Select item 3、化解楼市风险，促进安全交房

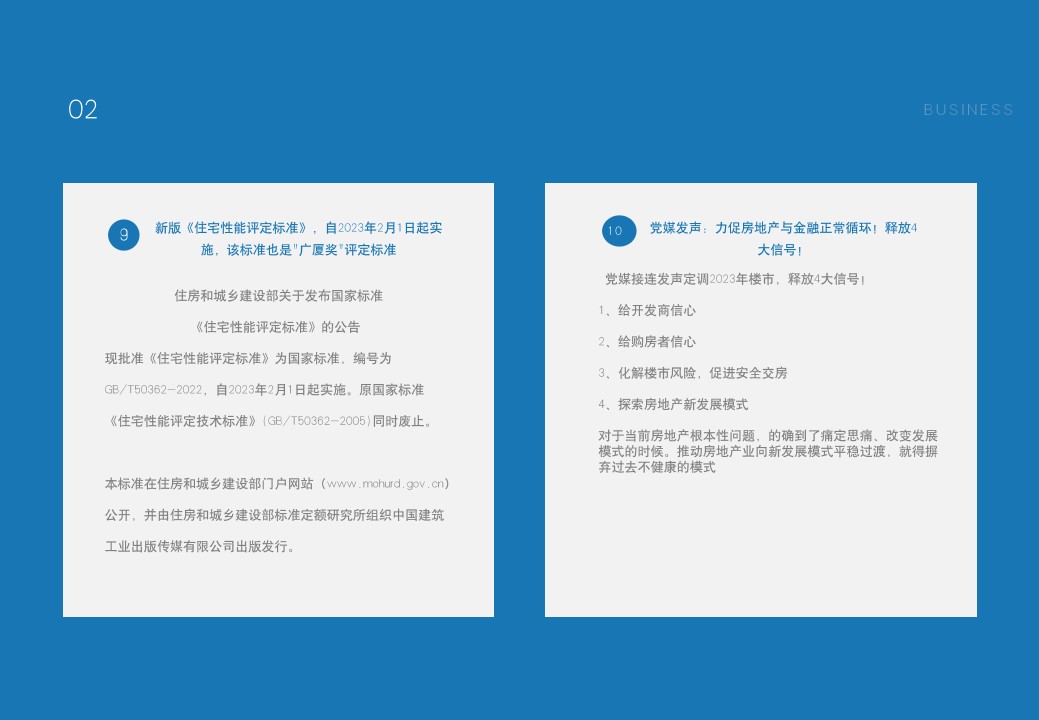click(x=693, y=373)
